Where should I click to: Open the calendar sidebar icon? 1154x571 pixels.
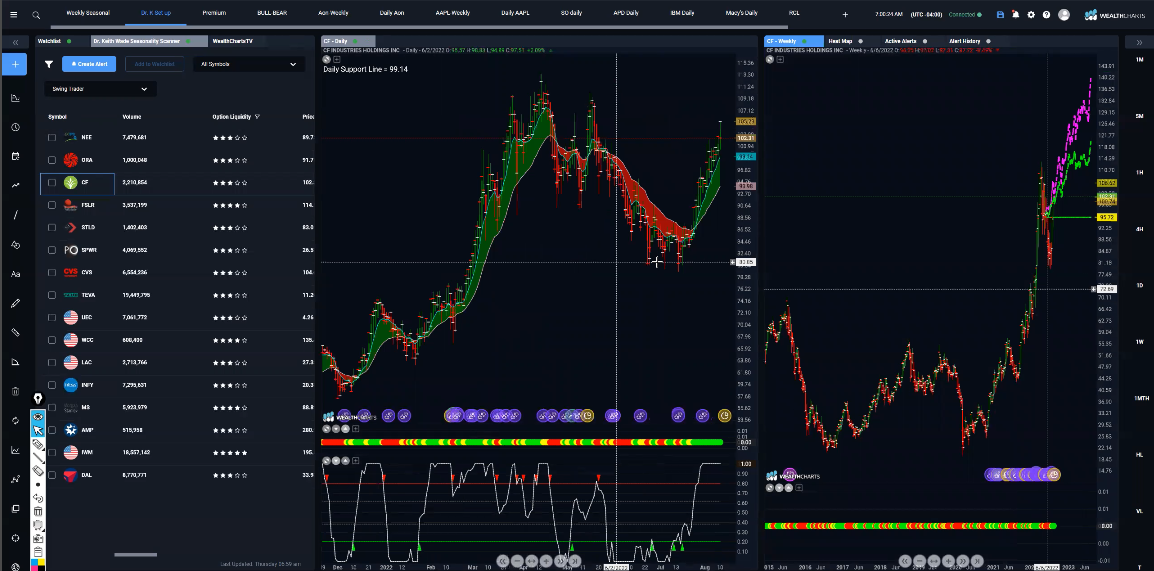point(15,156)
